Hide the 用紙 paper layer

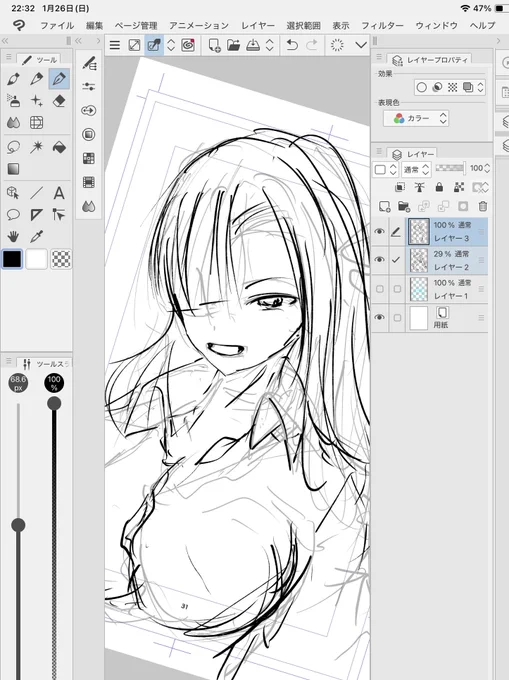pos(380,317)
